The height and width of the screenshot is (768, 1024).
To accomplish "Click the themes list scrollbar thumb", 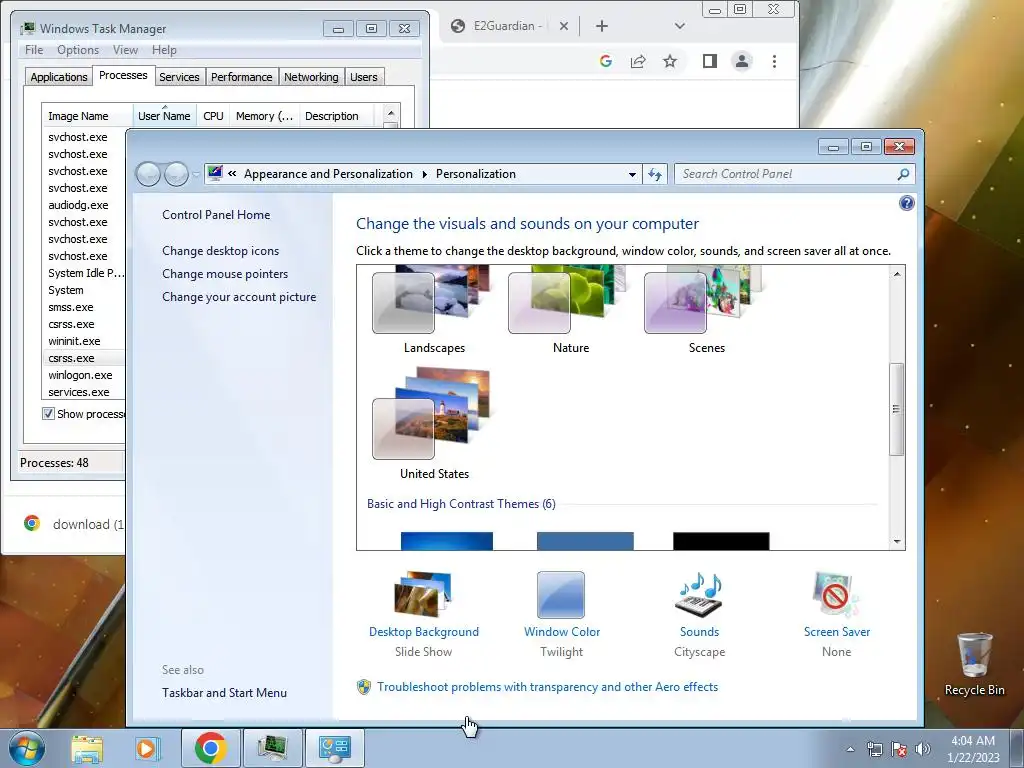I will pyautogui.click(x=897, y=409).
